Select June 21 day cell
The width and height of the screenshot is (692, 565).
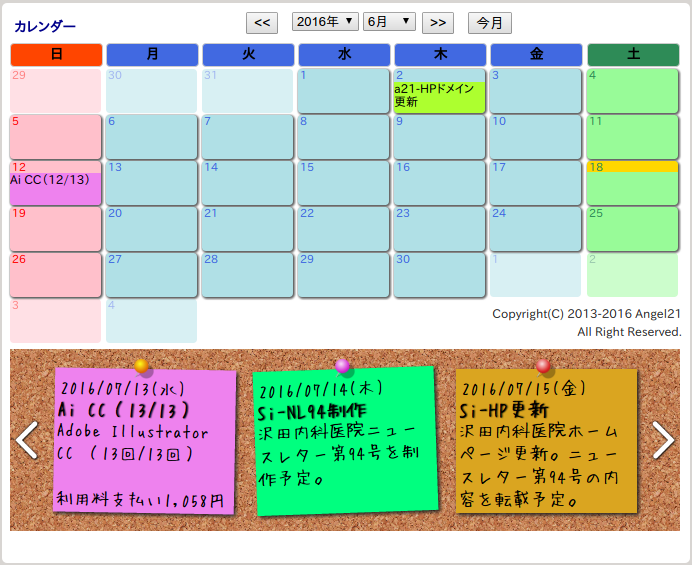click(248, 229)
